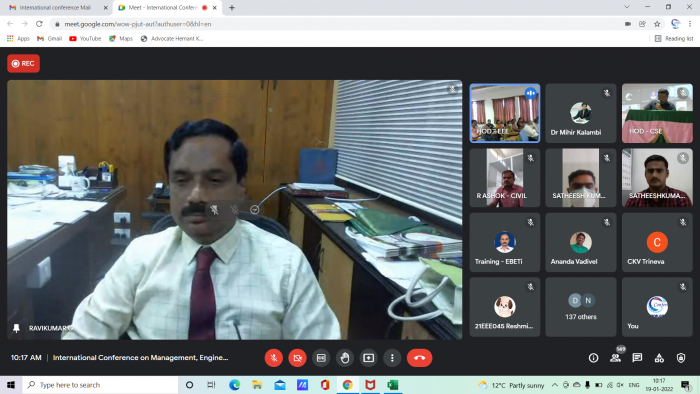Toggle the microphone mute button
Image resolution: width=700 pixels, height=394 pixels.
click(274, 358)
